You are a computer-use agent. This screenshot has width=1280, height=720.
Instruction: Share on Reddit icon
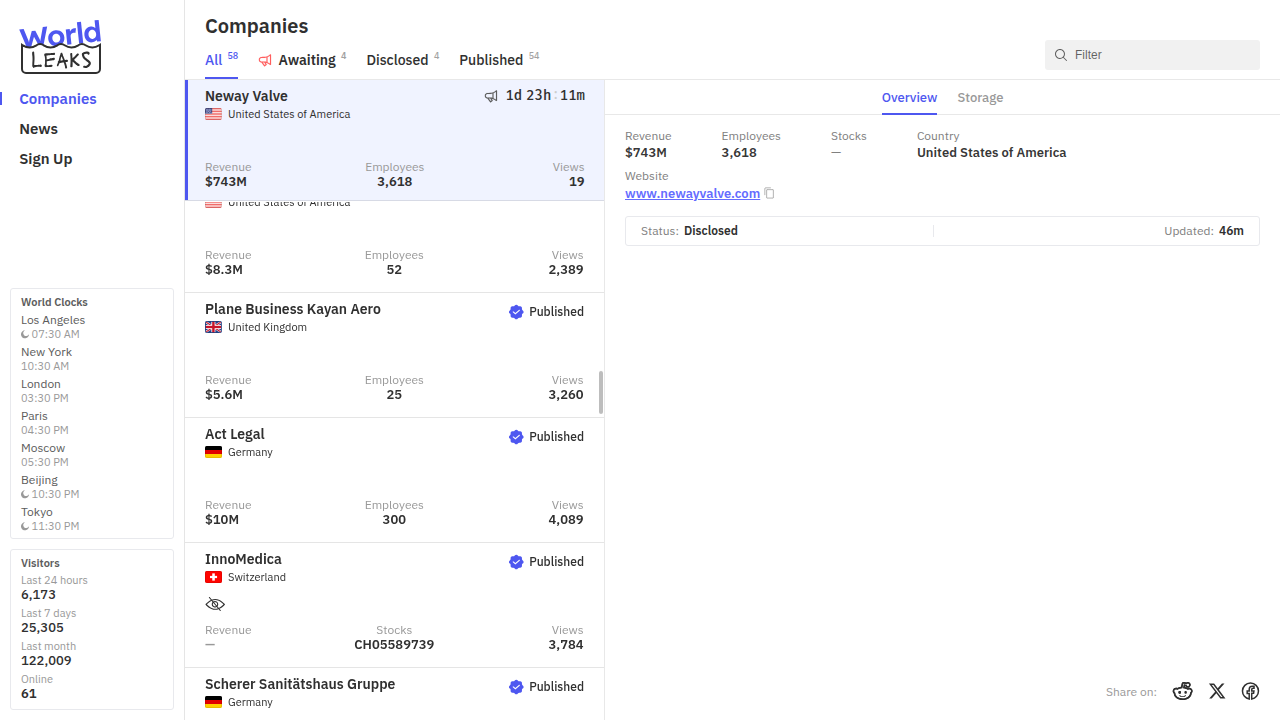[1183, 691]
